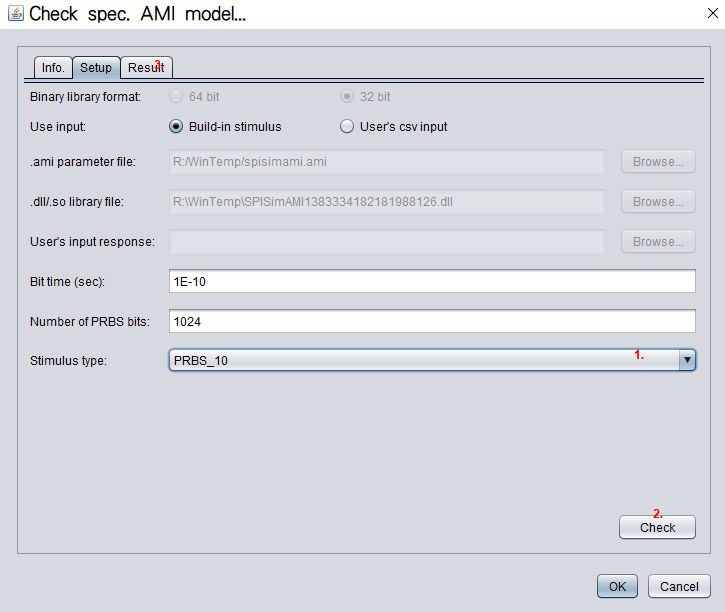This screenshot has height=612, width=725.
Task: Select Build-in stimulus as input
Action: click(x=177, y=127)
